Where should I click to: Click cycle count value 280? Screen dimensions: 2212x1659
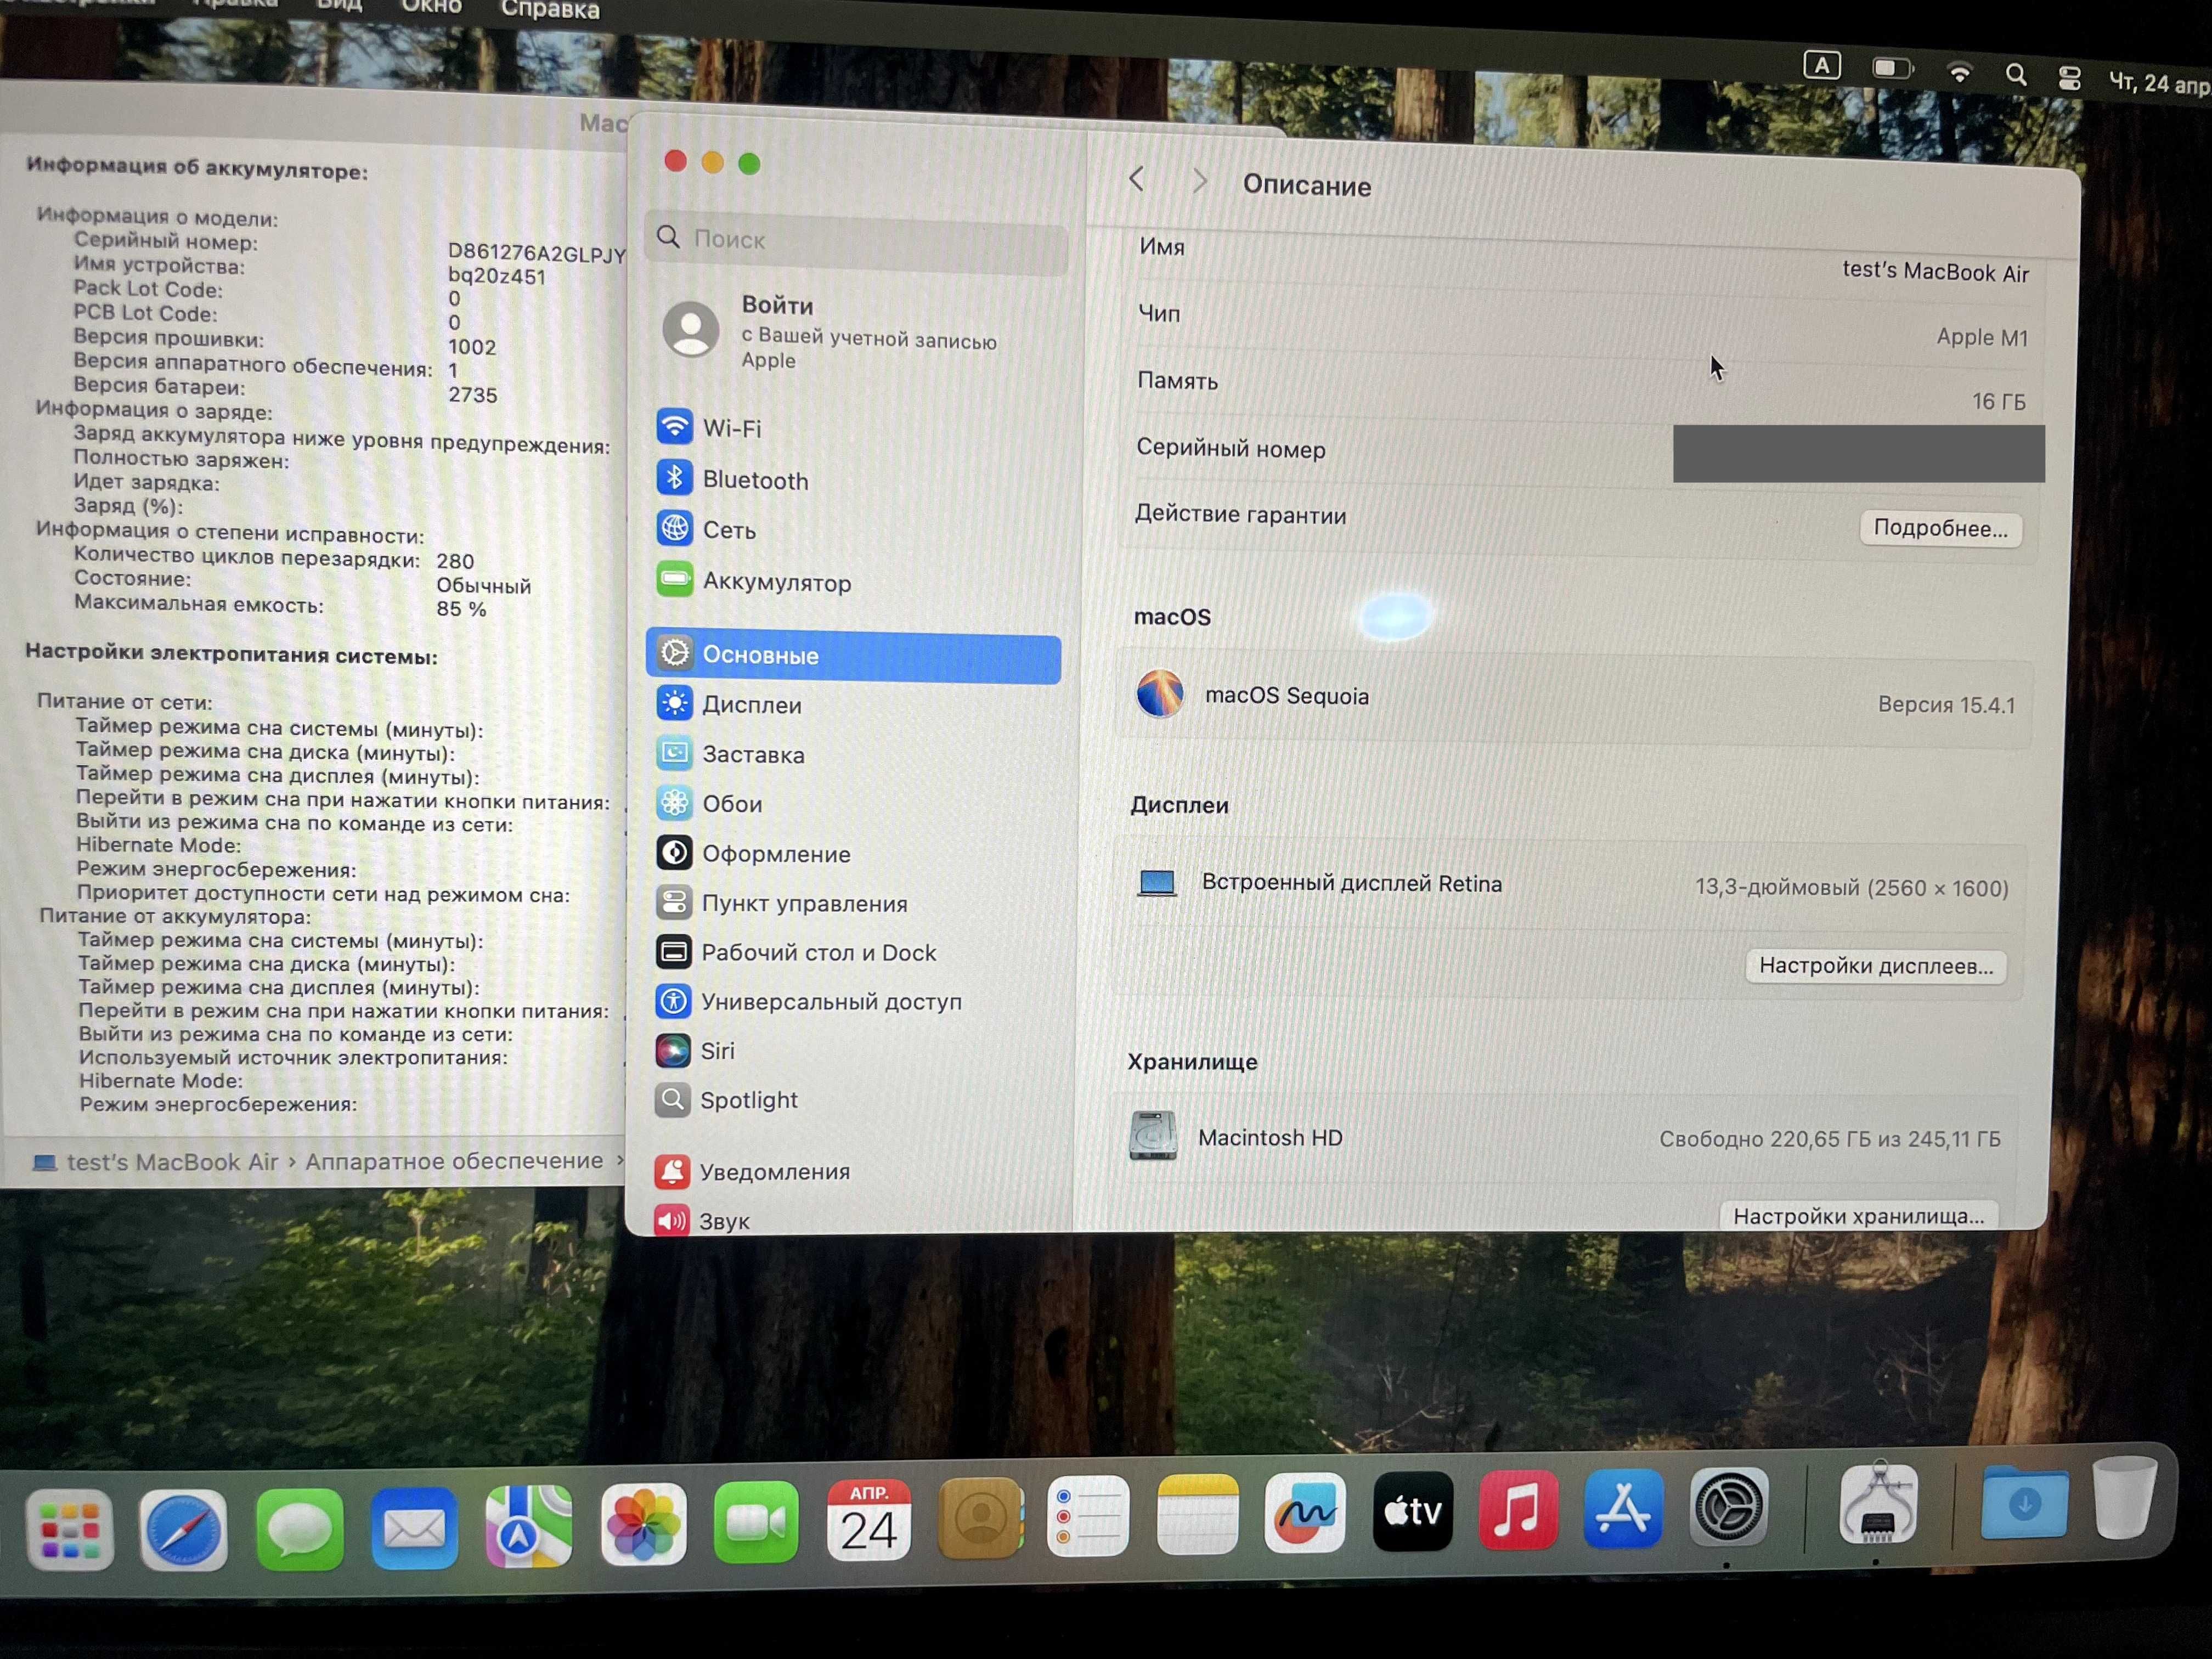455,561
